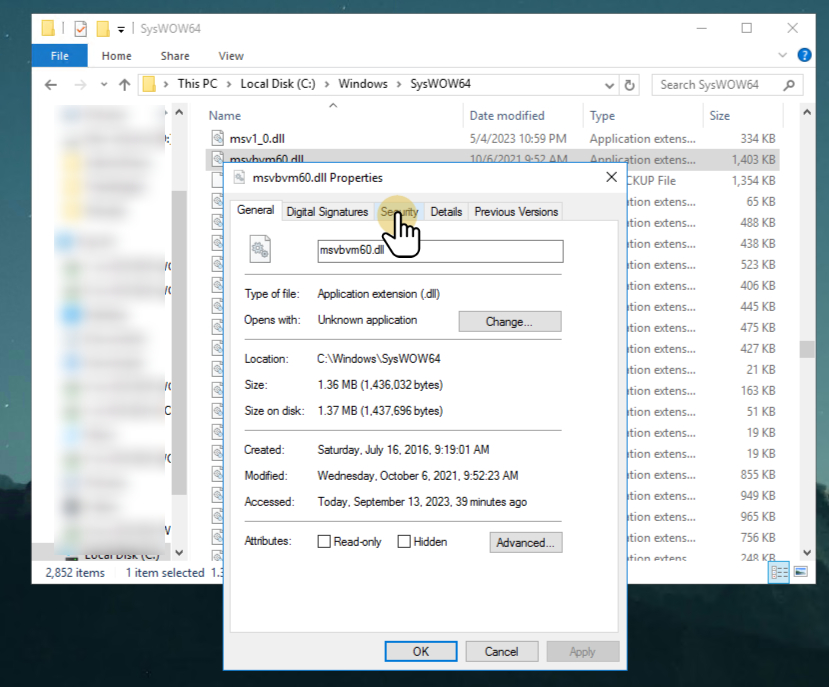The width and height of the screenshot is (829, 687).
Task: Confirm the dialog with OK
Action: [421, 652]
